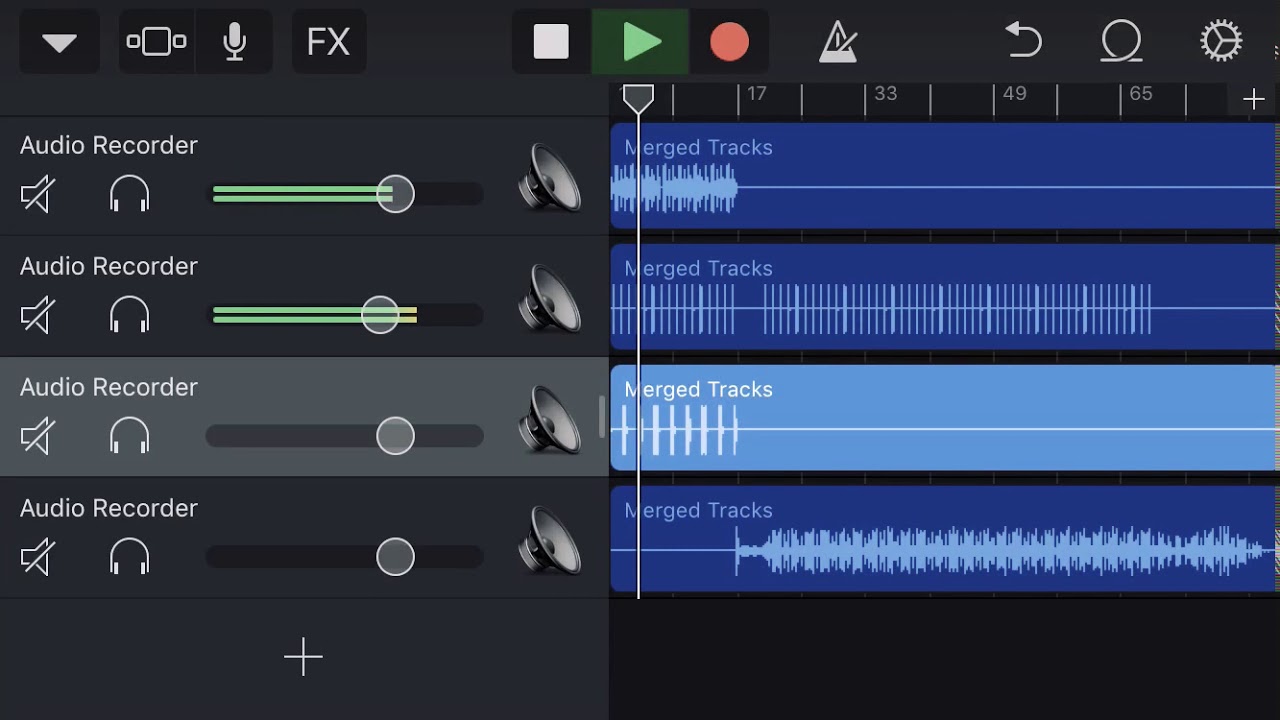Open song settings gear
The image size is (1280, 720).
(1221, 42)
